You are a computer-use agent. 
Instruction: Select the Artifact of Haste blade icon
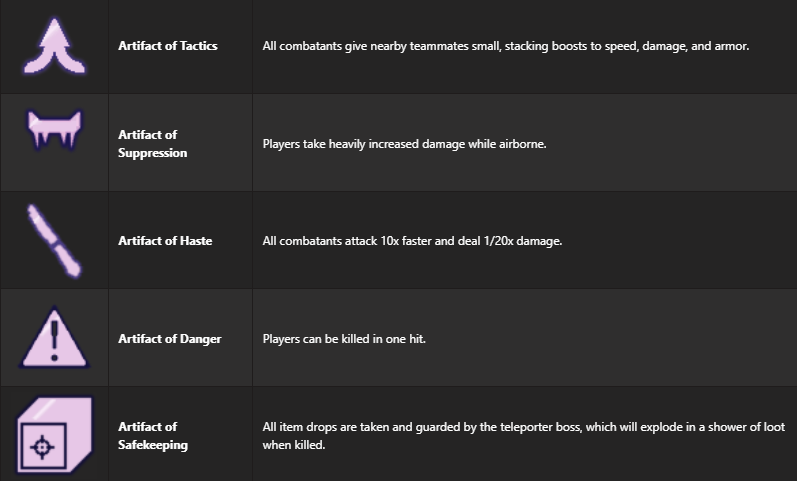[53, 240]
